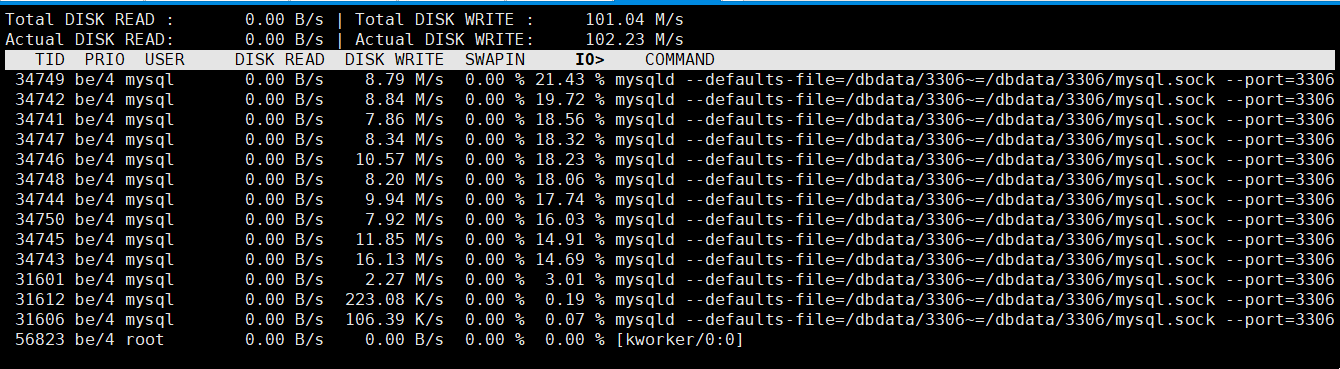Click the mysqld command for thread 34749
This screenshot has height=369, width=1340.
tap(975, 80)
